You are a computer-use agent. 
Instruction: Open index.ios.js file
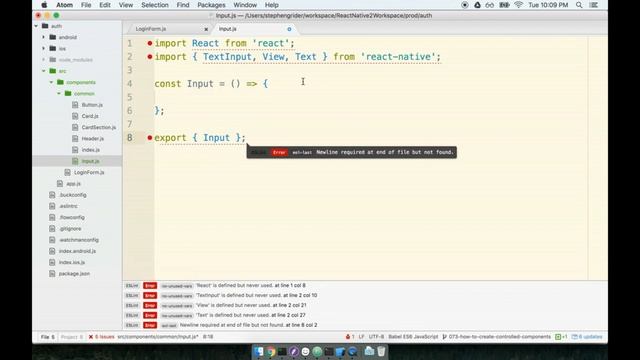(x=72, y=262)
